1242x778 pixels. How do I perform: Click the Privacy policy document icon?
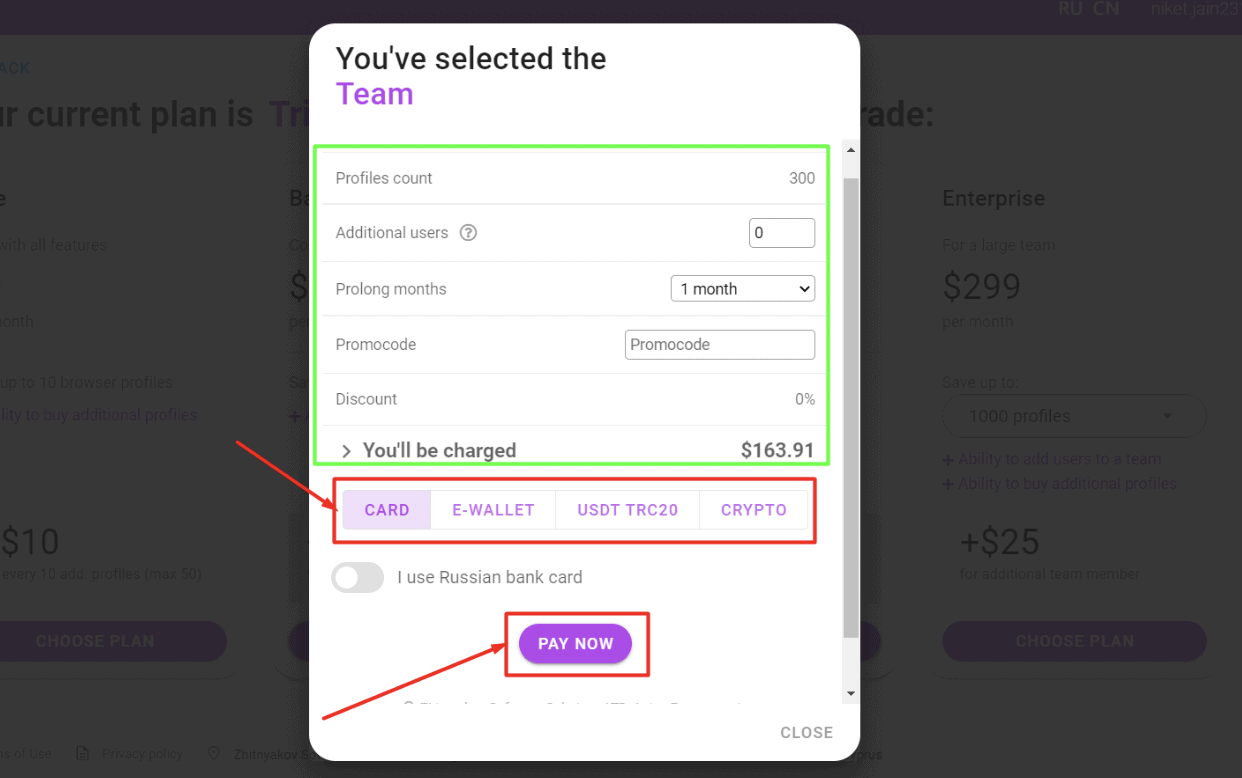83,753
